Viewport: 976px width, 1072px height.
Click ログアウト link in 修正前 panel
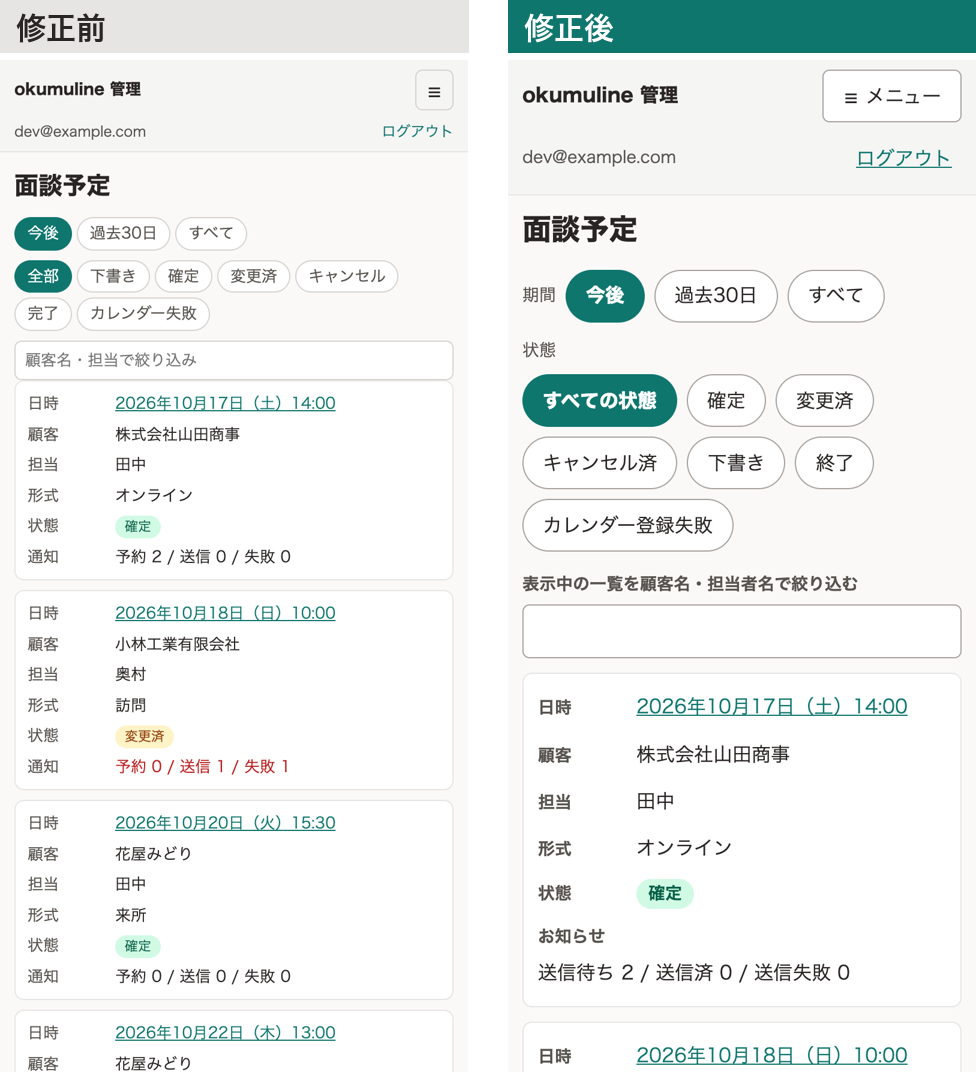coord(417,131)
